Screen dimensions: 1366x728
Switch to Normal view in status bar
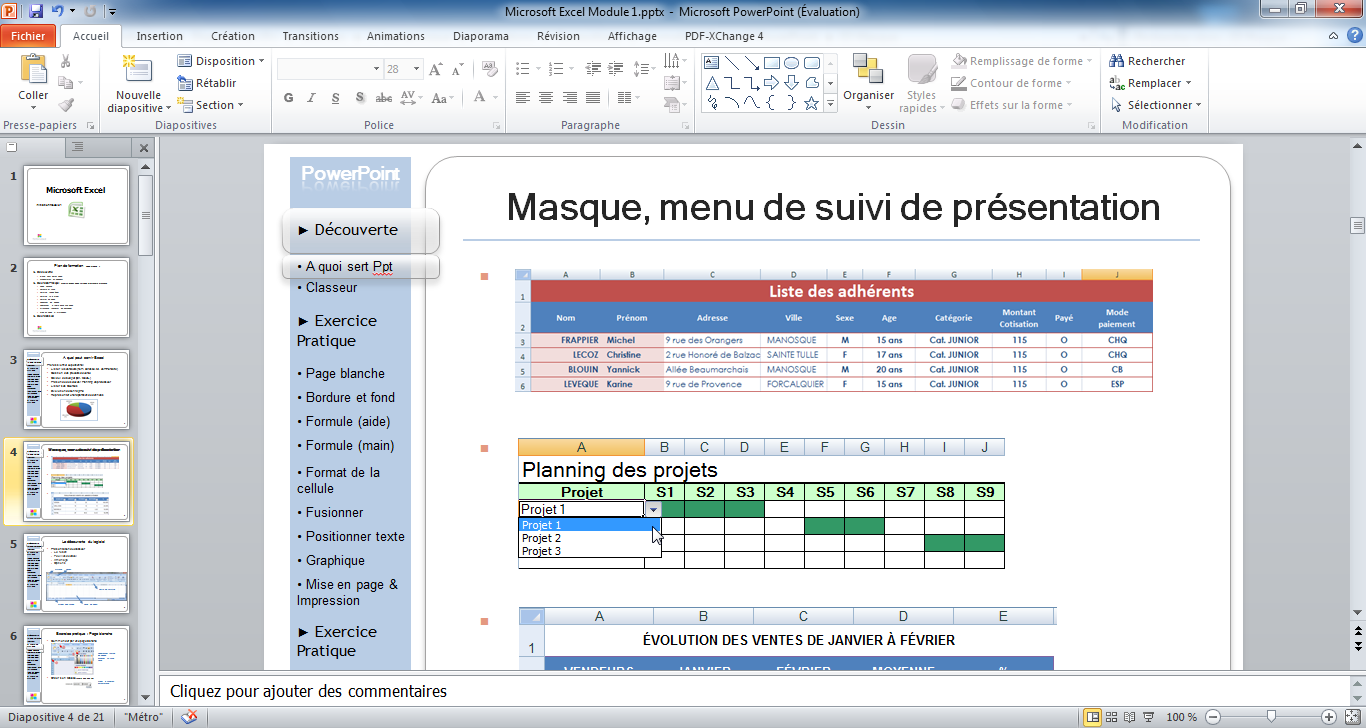pyautogui.click(x=1094, y=717)
